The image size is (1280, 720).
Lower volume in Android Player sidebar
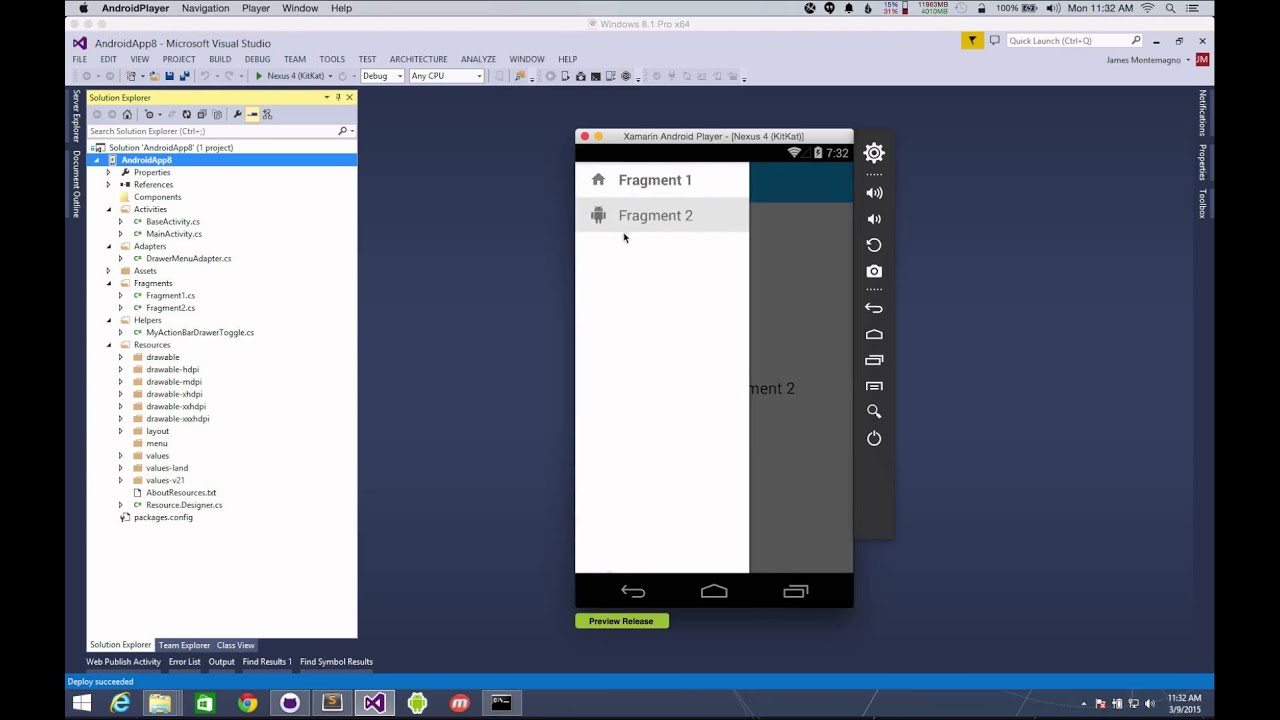[874, 219]
